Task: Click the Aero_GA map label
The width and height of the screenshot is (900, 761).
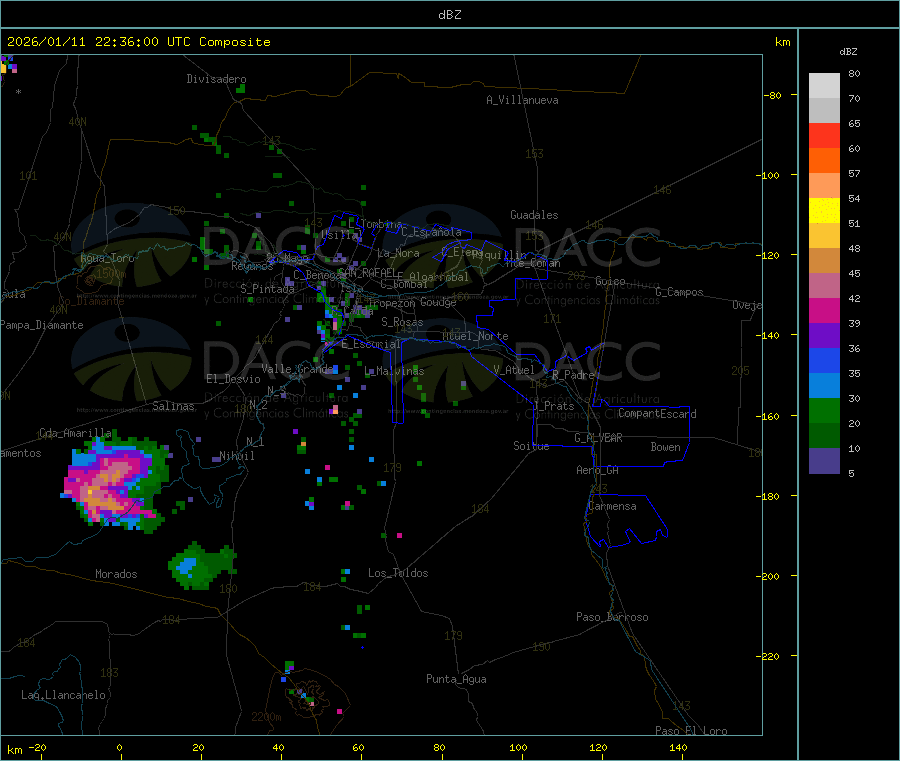Action: click(x=598, y=470)
